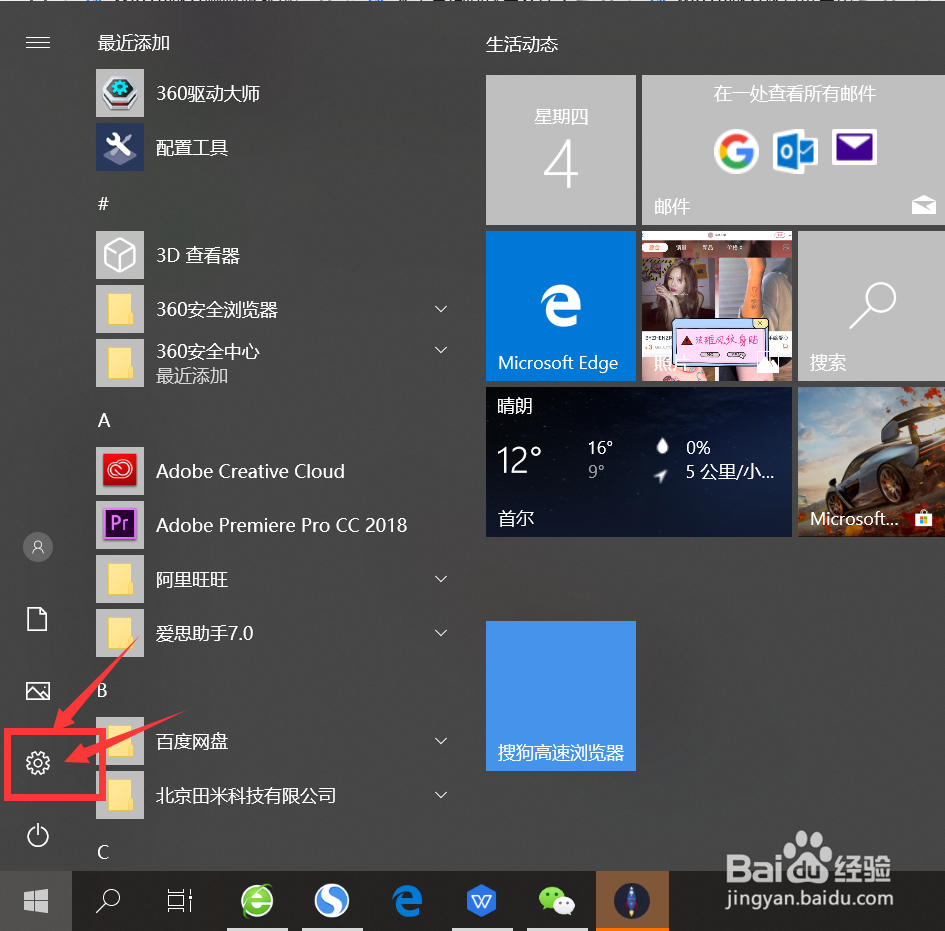Open the 邮件 mail tile
Viewport: 945px width, 931px height.
pyautogui.click(x=793, y=149)
